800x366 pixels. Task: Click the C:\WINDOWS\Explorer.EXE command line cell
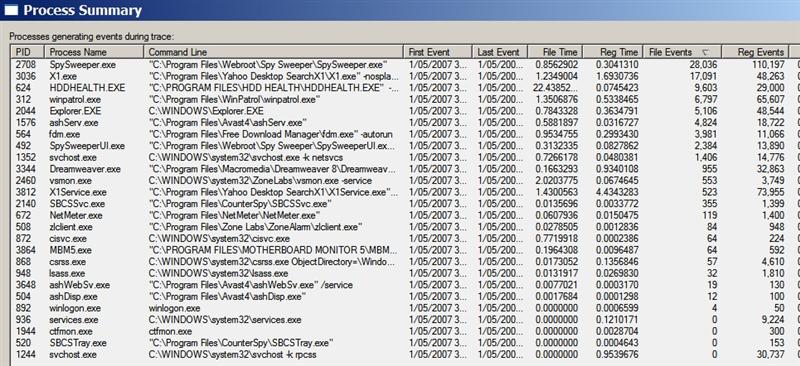pos(206,111)
